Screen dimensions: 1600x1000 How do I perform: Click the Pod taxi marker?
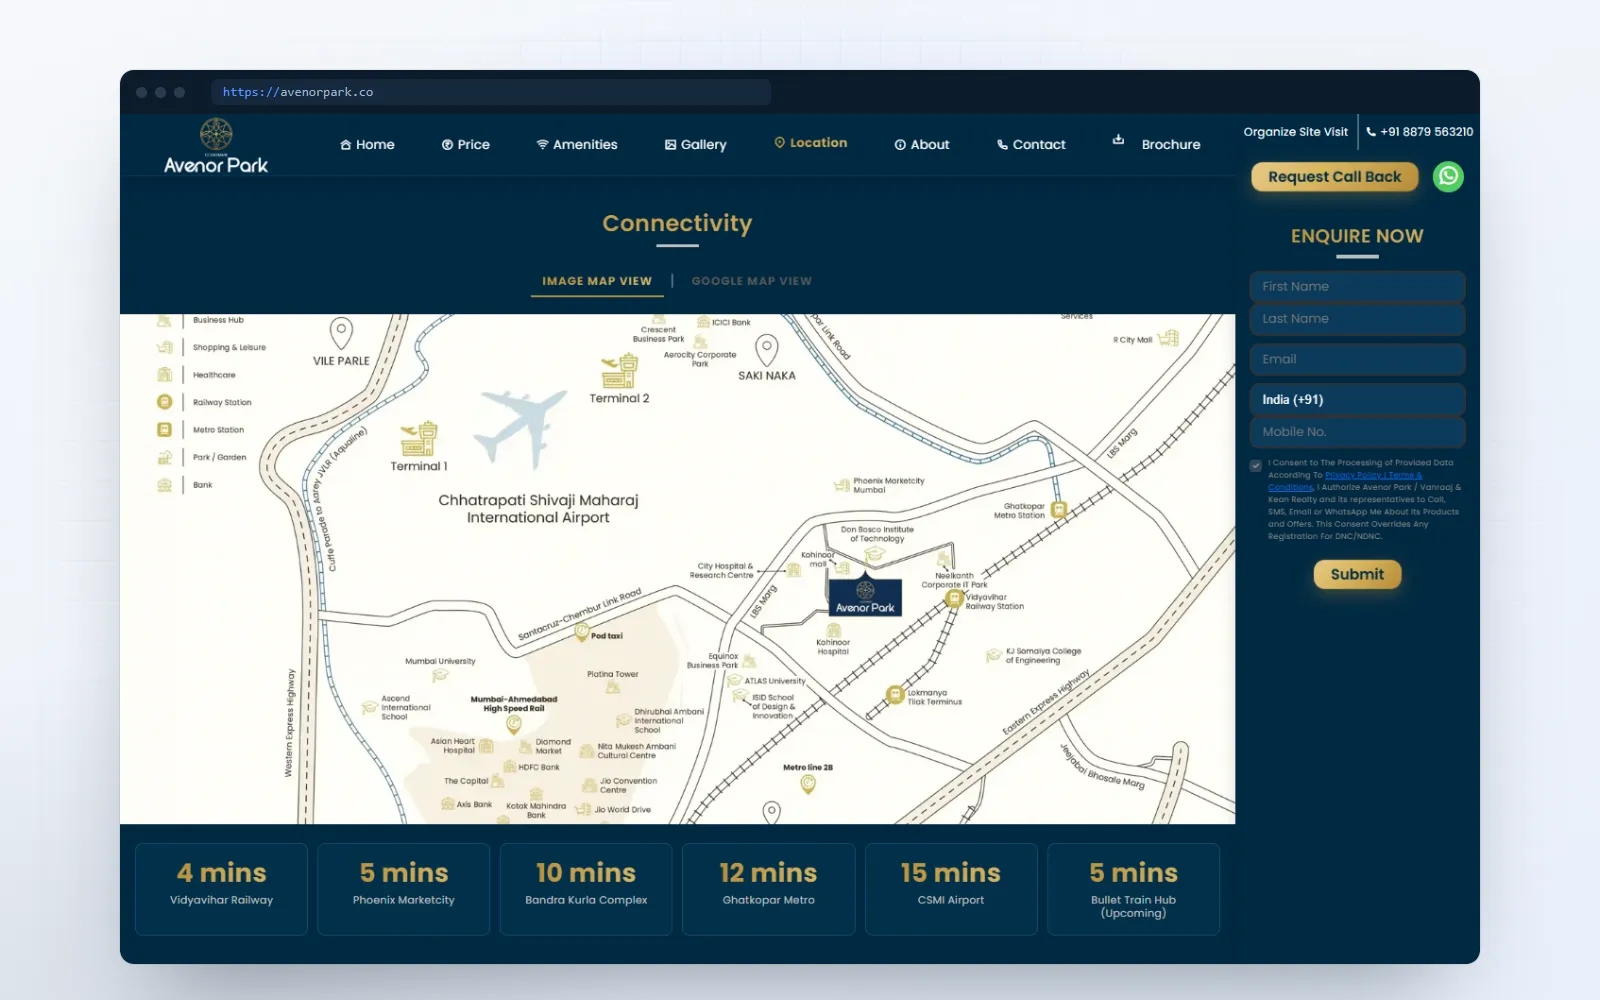click(x=581, y=632)
